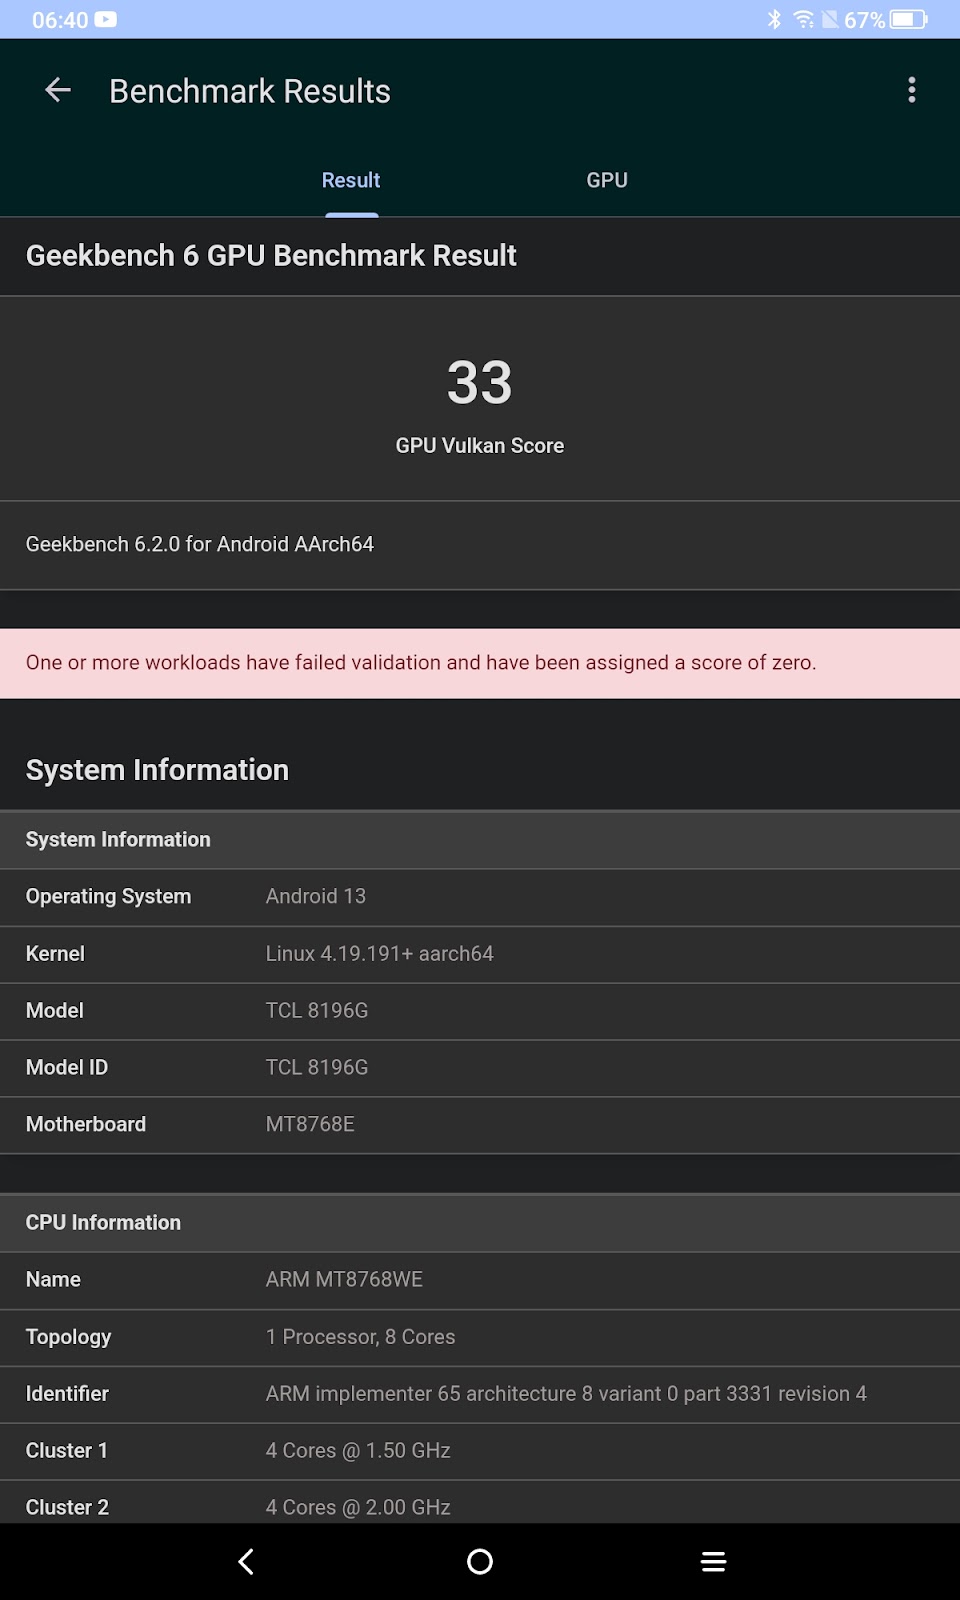Select the Android 13 value
The height and width of the screenshot is (1600, 960).
pos(316,897)
